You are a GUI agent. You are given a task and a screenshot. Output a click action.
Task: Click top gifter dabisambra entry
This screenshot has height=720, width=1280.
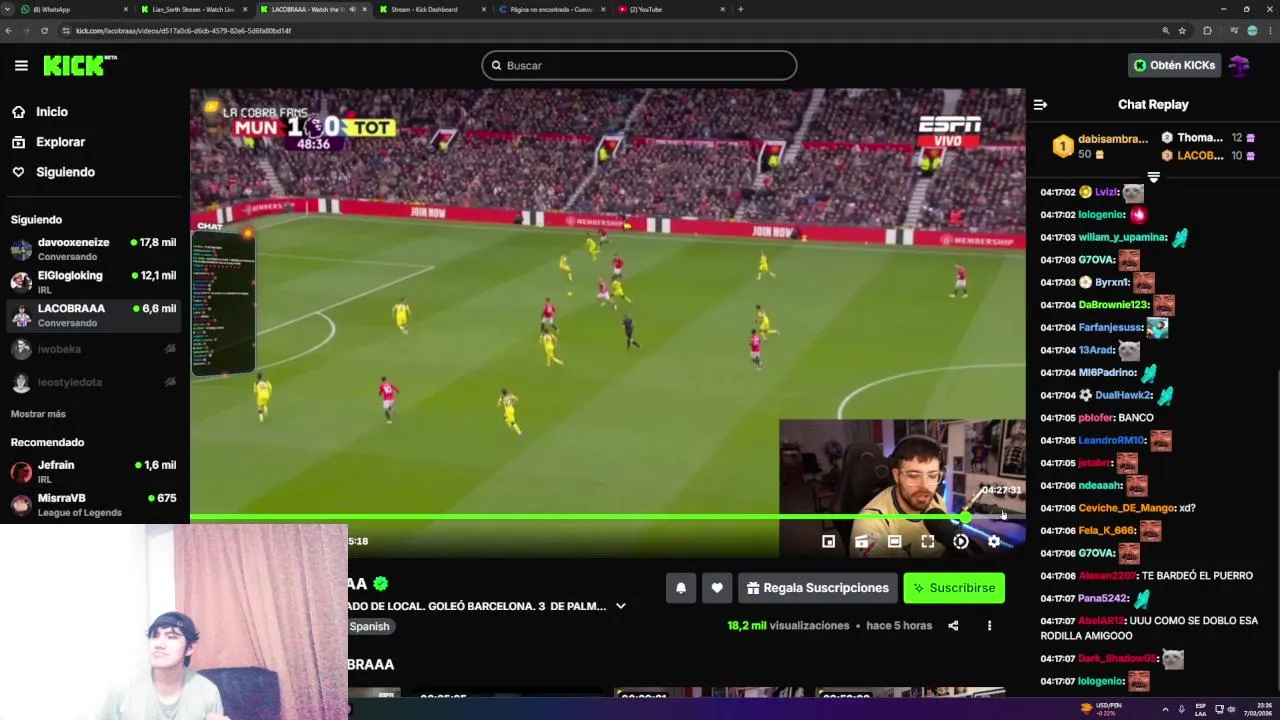1099,146
